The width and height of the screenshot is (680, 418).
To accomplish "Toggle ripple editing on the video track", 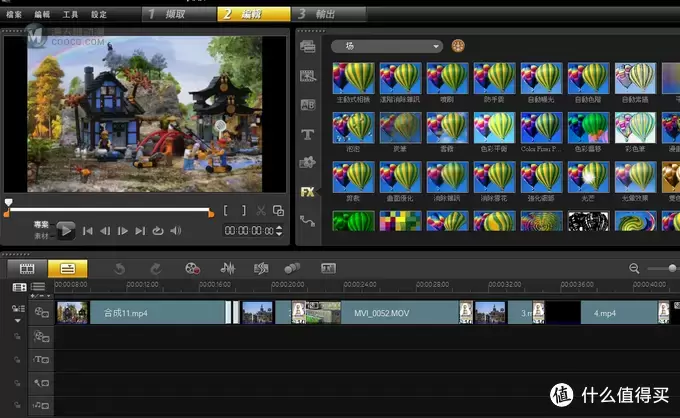I will click(x=18, y=309).
